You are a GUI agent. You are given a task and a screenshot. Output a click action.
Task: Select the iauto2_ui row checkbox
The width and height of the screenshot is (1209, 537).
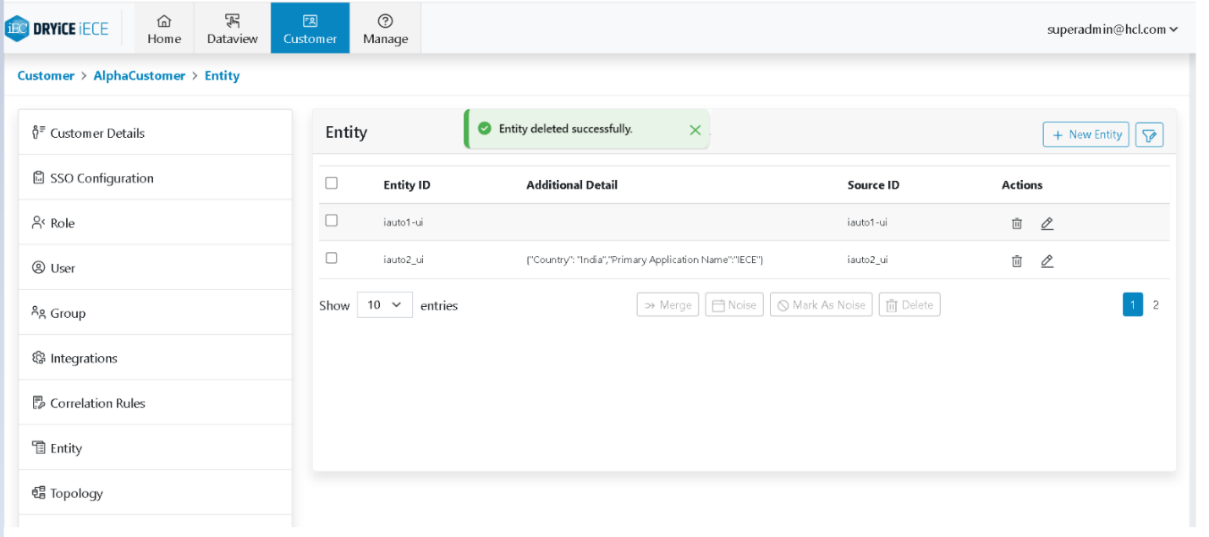click(332, 258)
